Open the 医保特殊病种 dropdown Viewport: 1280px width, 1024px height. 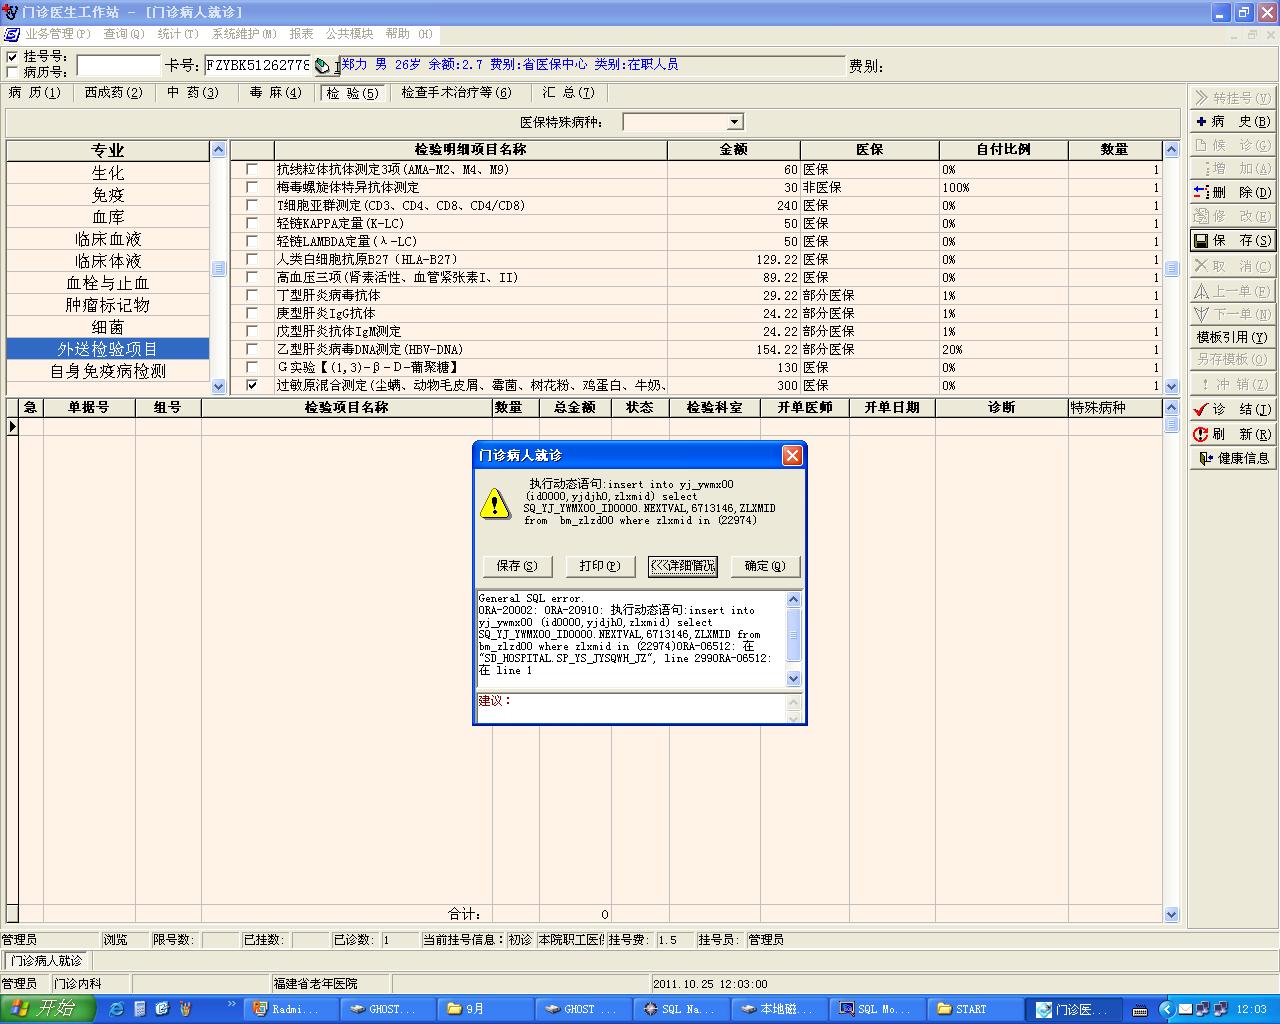735,122
